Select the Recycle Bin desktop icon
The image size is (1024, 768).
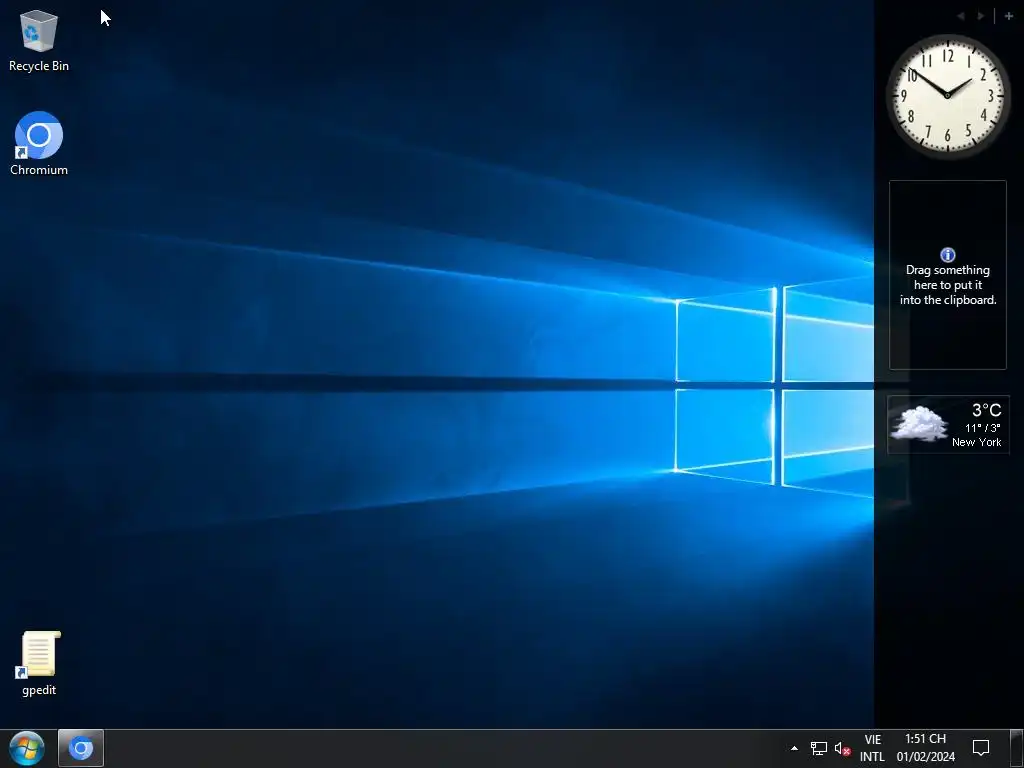coord(39,40)
